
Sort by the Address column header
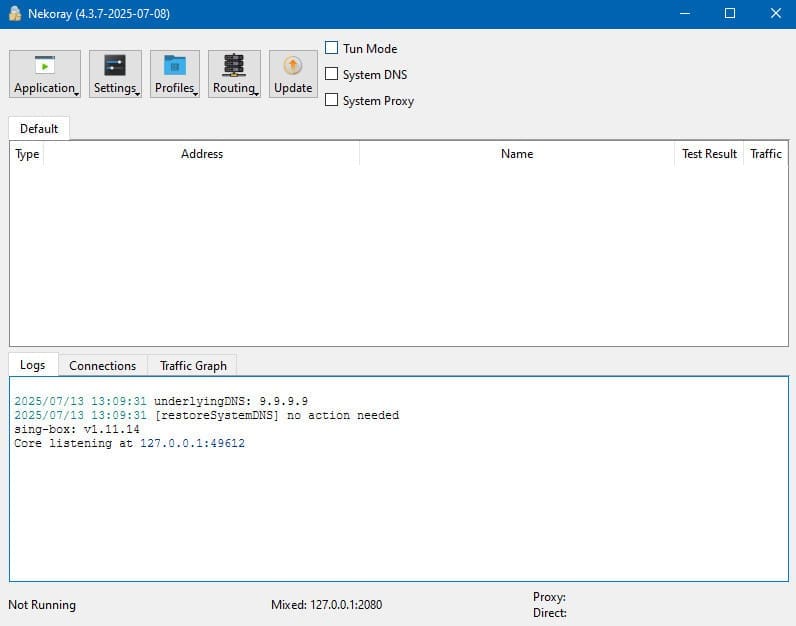[x=202, y=154]
